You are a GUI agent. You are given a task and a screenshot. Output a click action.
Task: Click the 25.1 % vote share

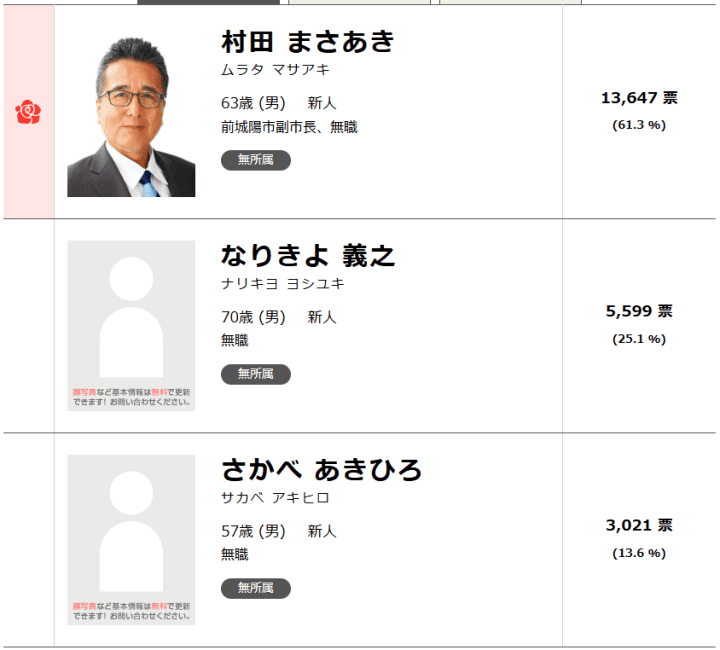639,339
